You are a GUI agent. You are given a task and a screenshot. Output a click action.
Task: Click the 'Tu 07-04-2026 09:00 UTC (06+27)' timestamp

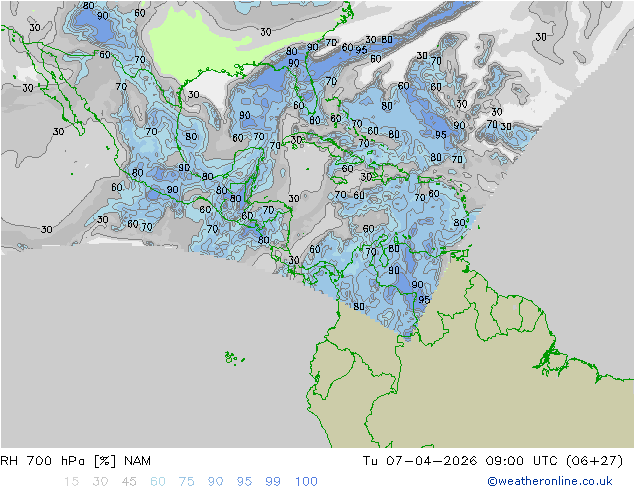[x=493, y=461]
